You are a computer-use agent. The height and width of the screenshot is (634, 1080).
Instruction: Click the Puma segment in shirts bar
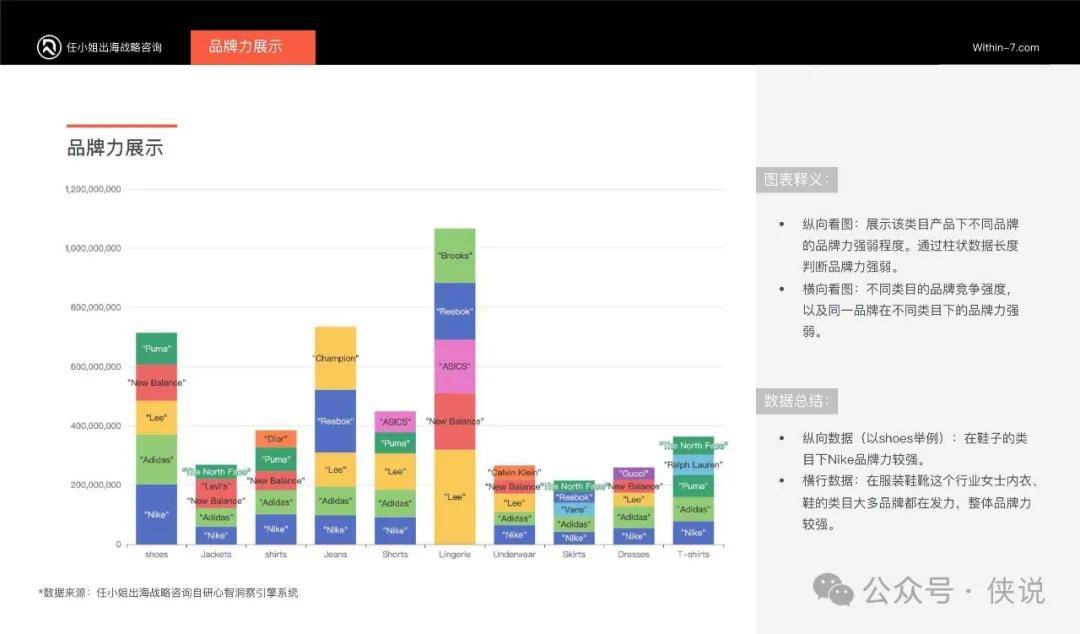pyautogui.click(x=276, y=460)
